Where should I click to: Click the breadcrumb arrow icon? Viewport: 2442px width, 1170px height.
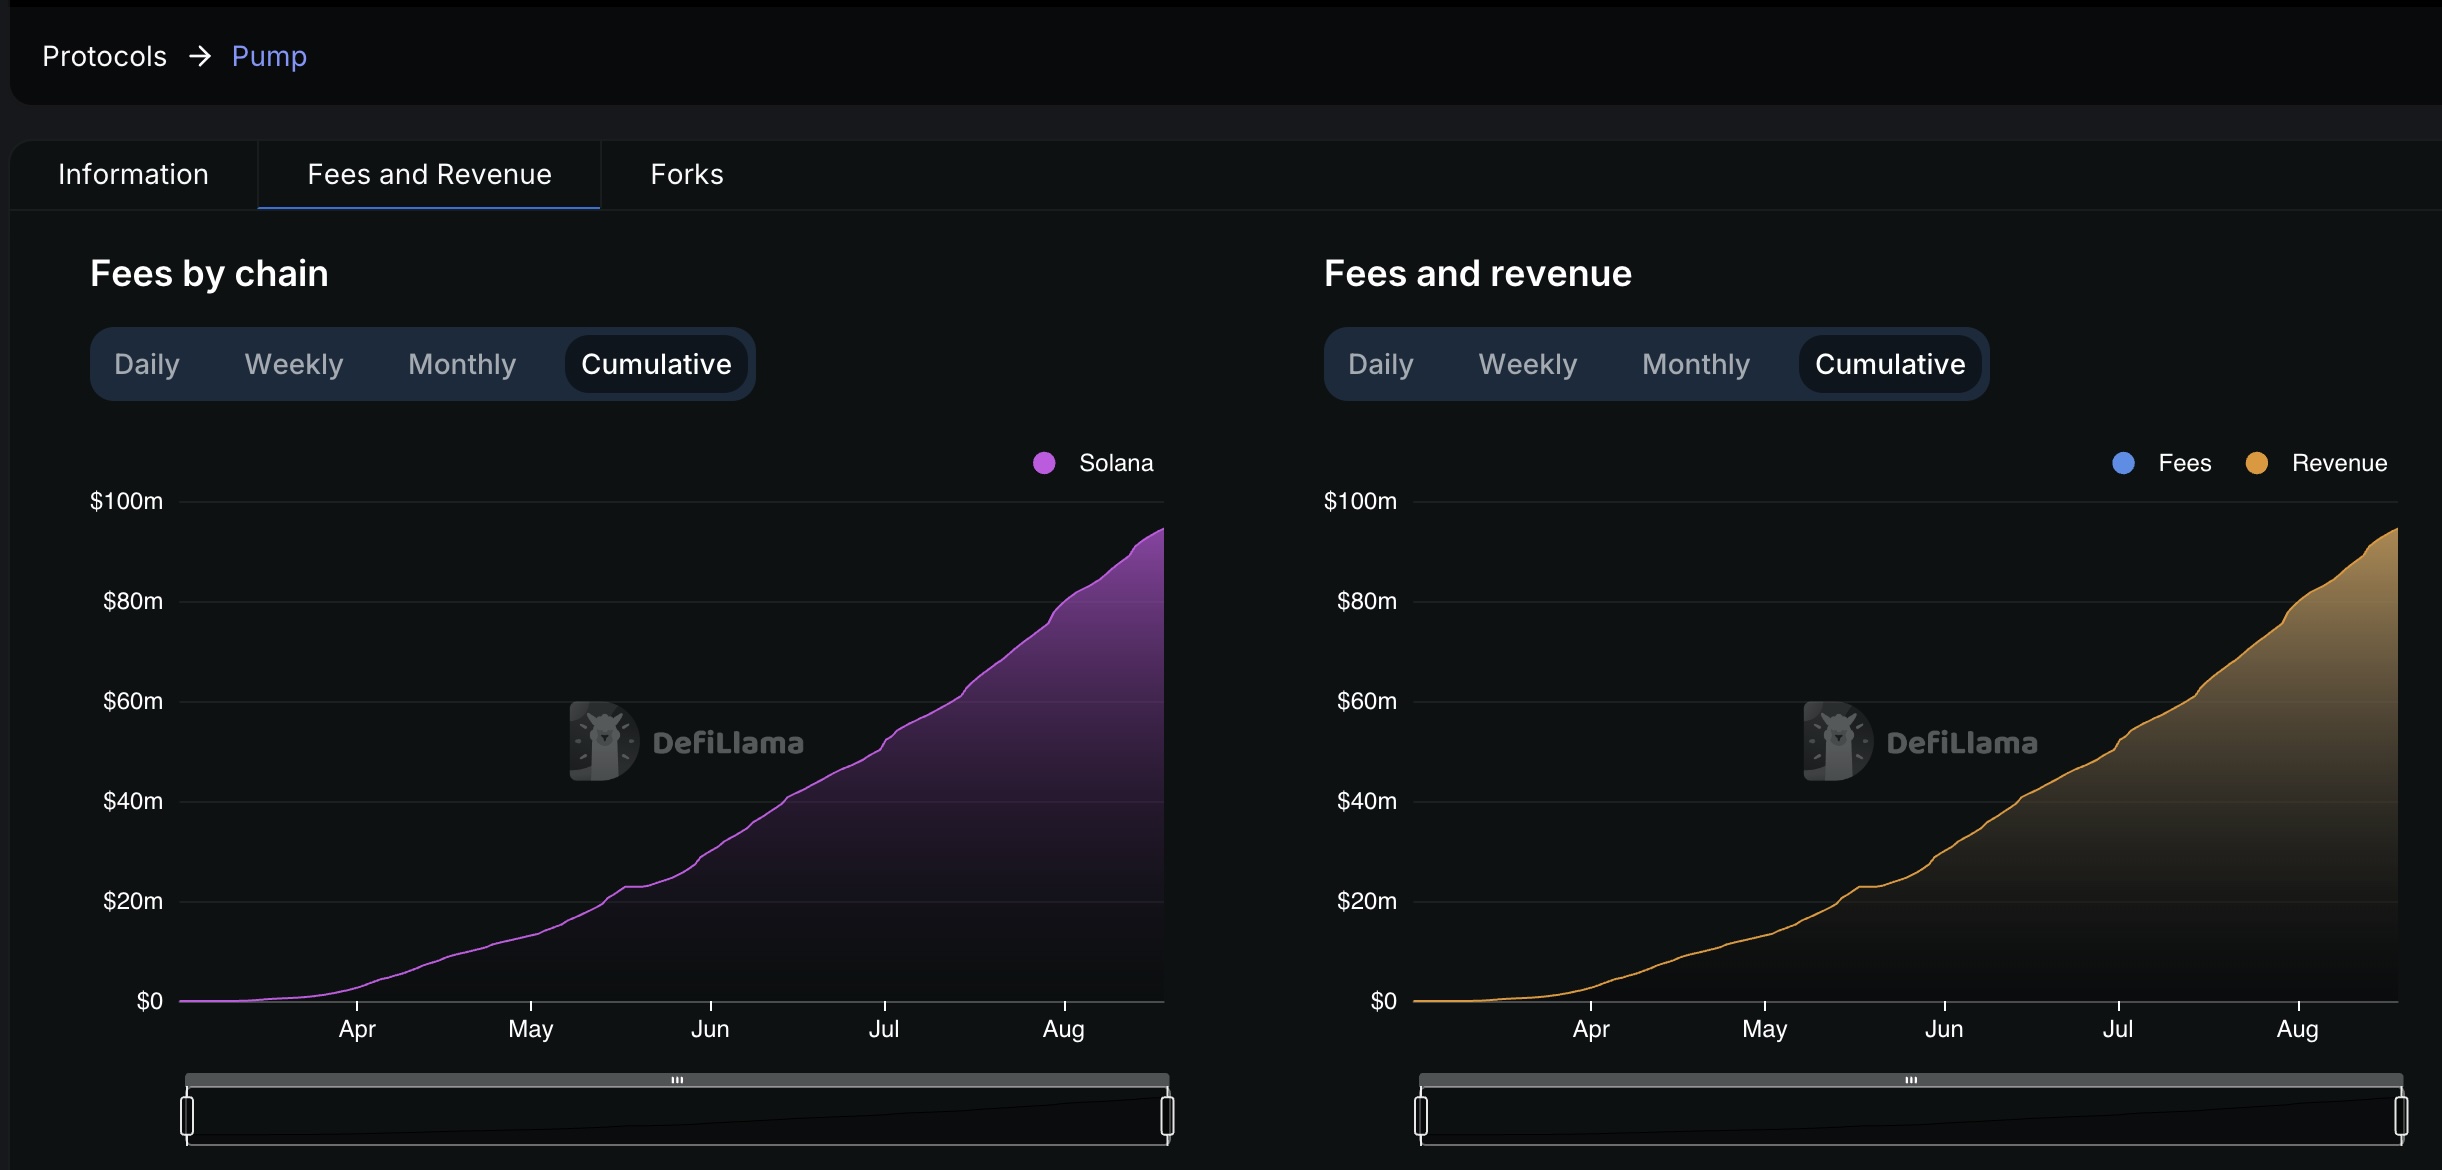pos(200,56)
